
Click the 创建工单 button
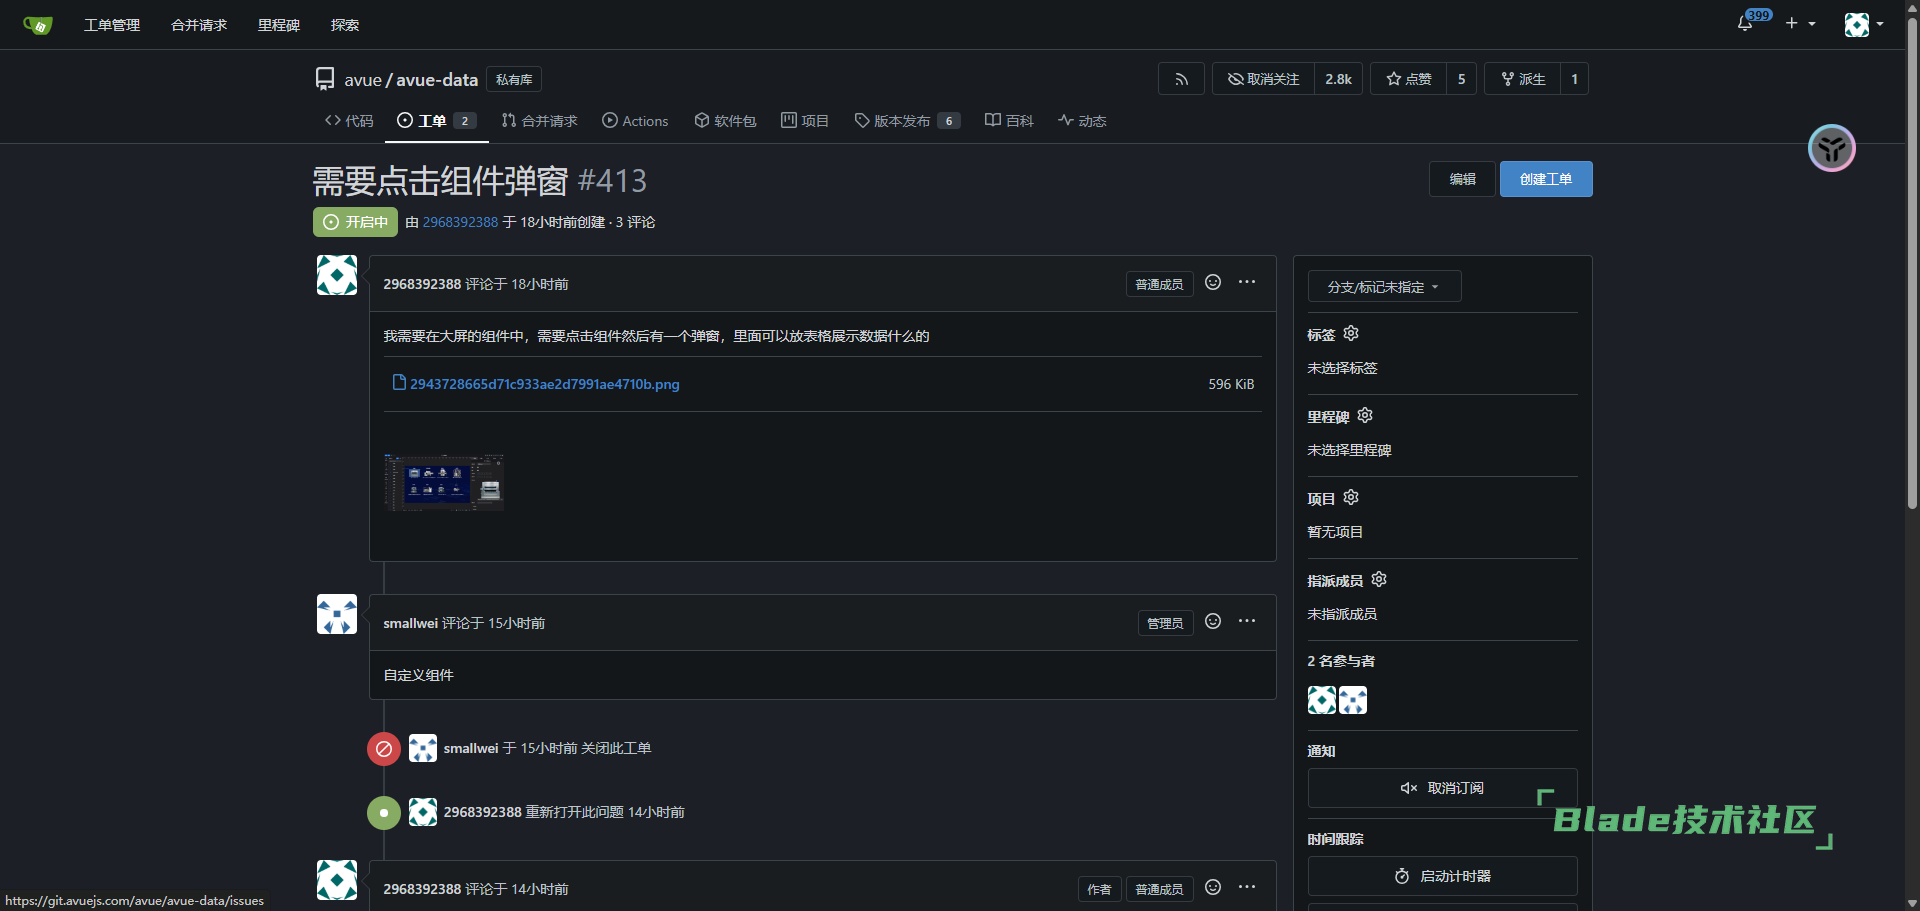[1546, 179]
